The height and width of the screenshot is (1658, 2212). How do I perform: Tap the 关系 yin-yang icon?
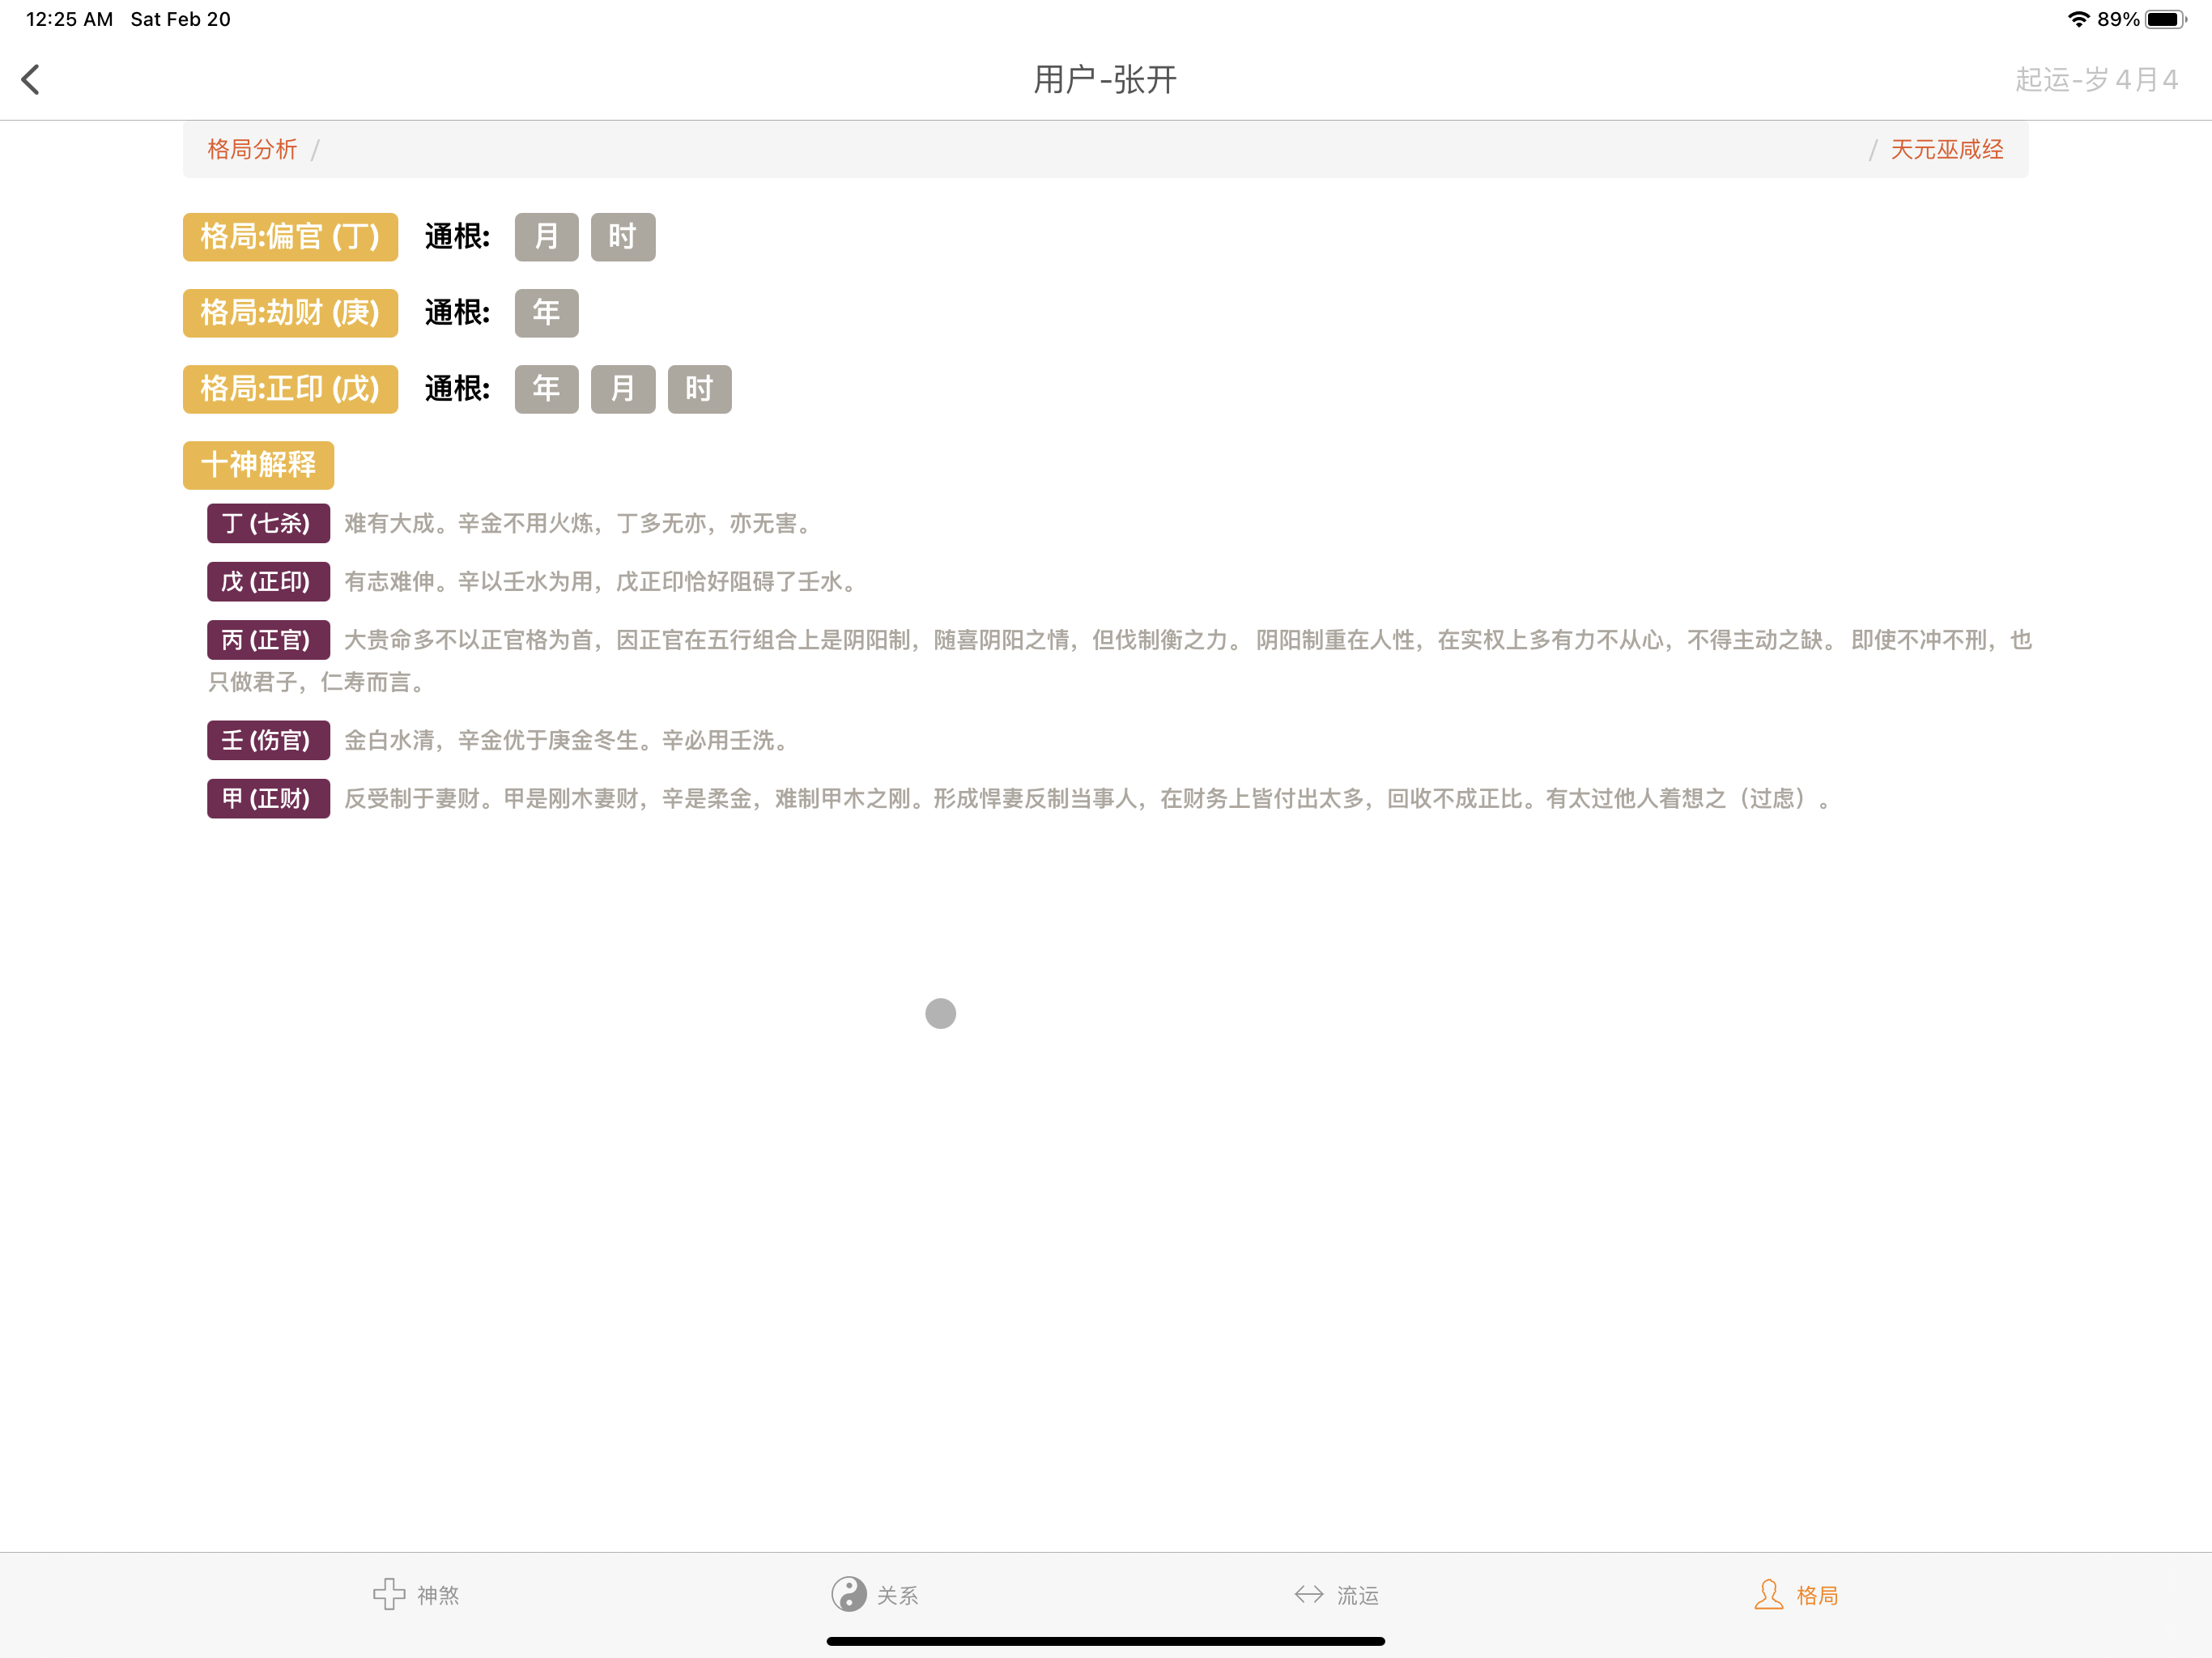(x=848, y=1594)
